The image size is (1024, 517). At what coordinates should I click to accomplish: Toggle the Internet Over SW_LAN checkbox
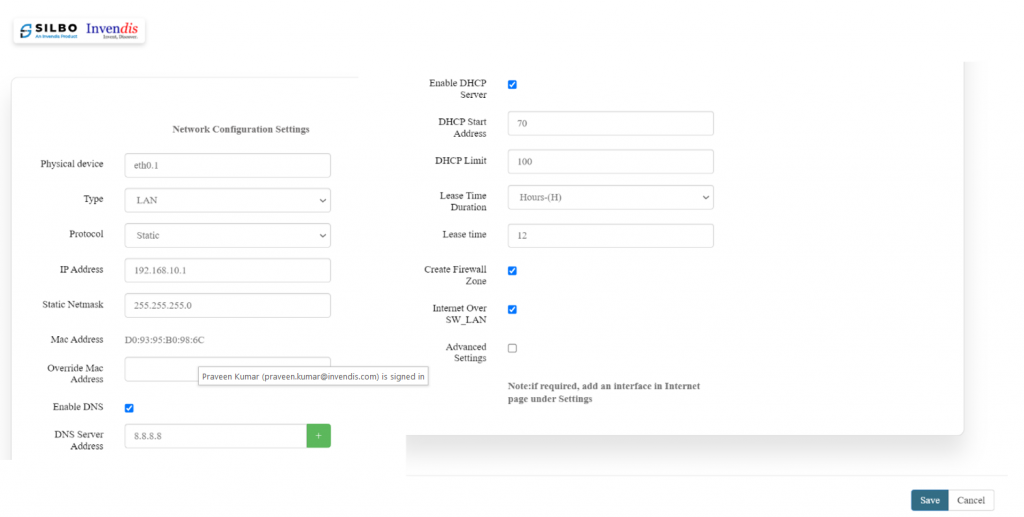tap(512, 310)
